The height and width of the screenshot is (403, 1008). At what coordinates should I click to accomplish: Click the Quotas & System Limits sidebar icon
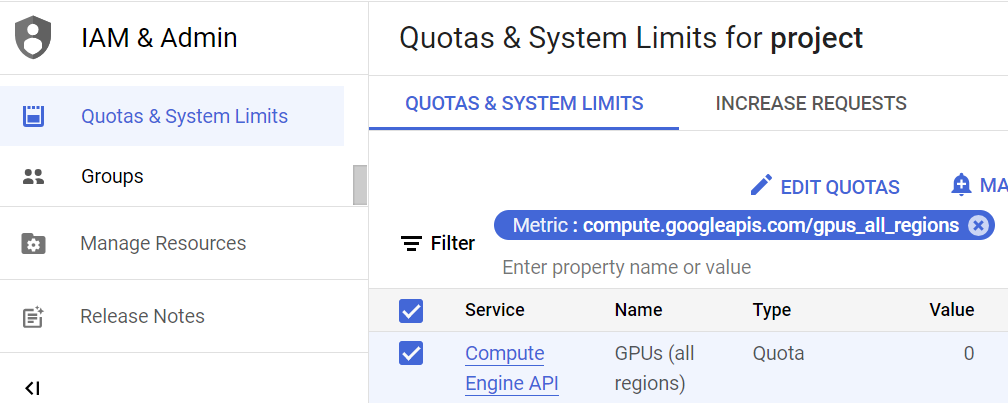point(34,116)
